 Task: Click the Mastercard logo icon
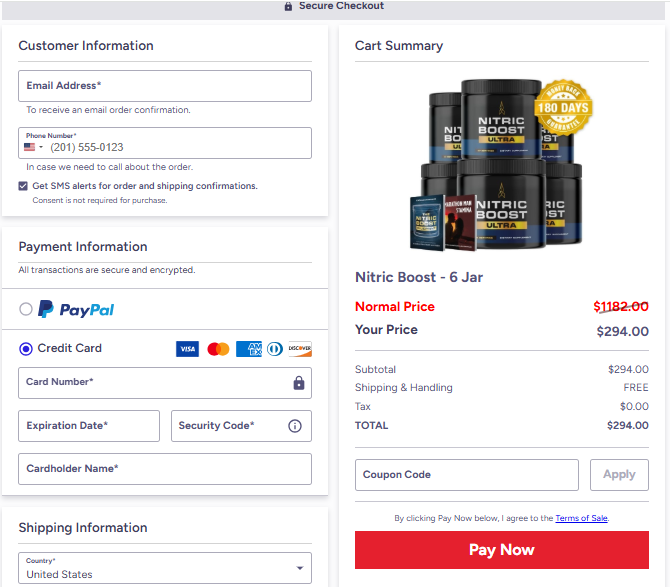pyautogui.click(x=218, y=349)
